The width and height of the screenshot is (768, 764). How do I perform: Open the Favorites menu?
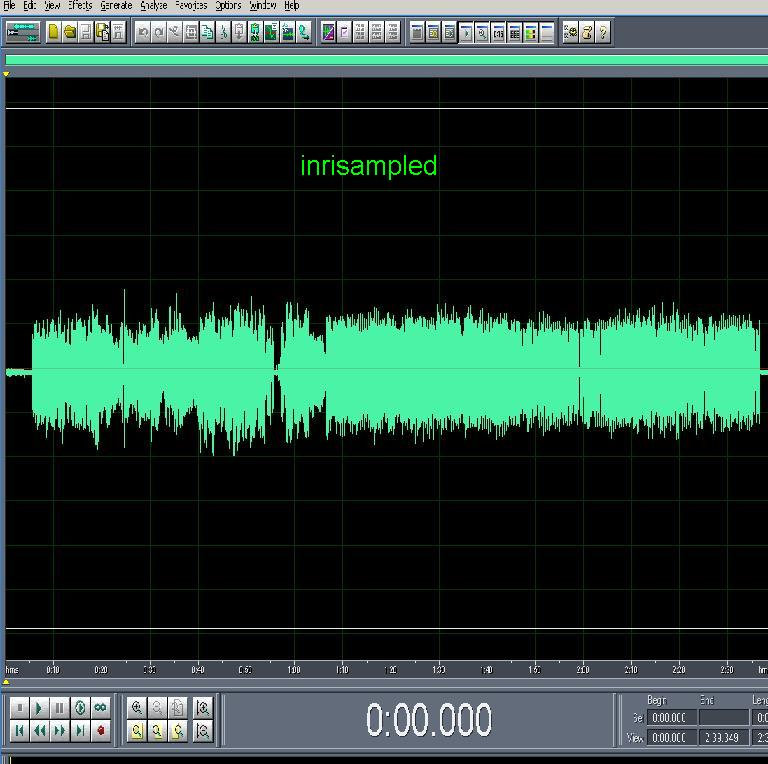(x=191, y=6)
